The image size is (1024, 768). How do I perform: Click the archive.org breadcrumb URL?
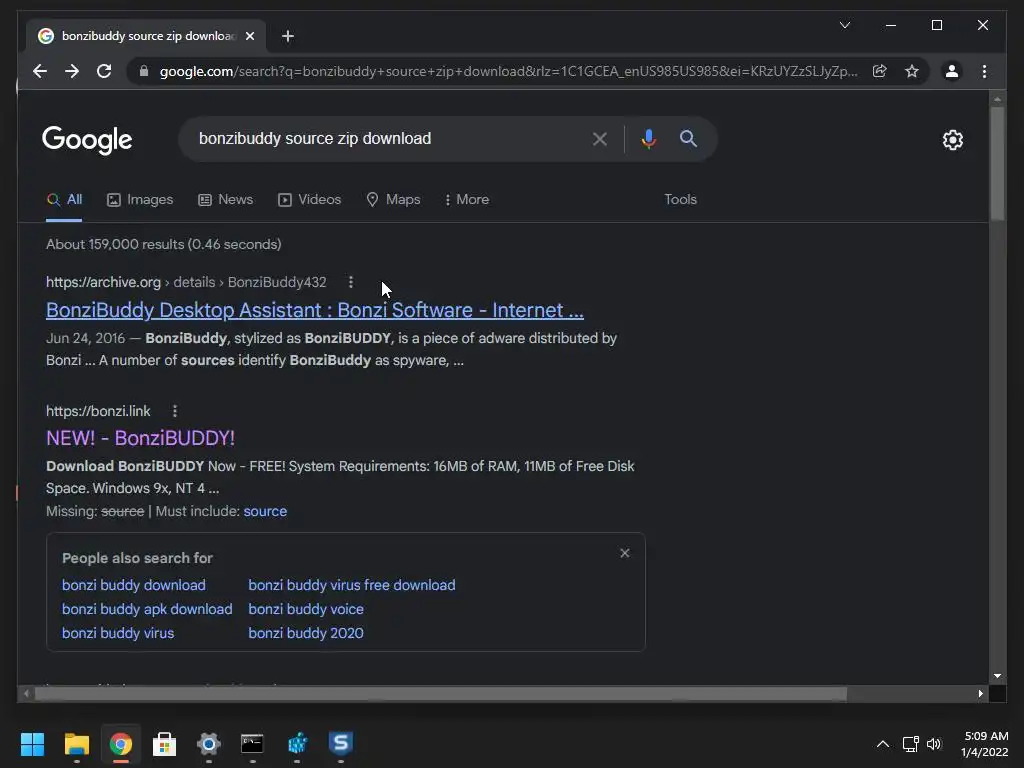186,282
